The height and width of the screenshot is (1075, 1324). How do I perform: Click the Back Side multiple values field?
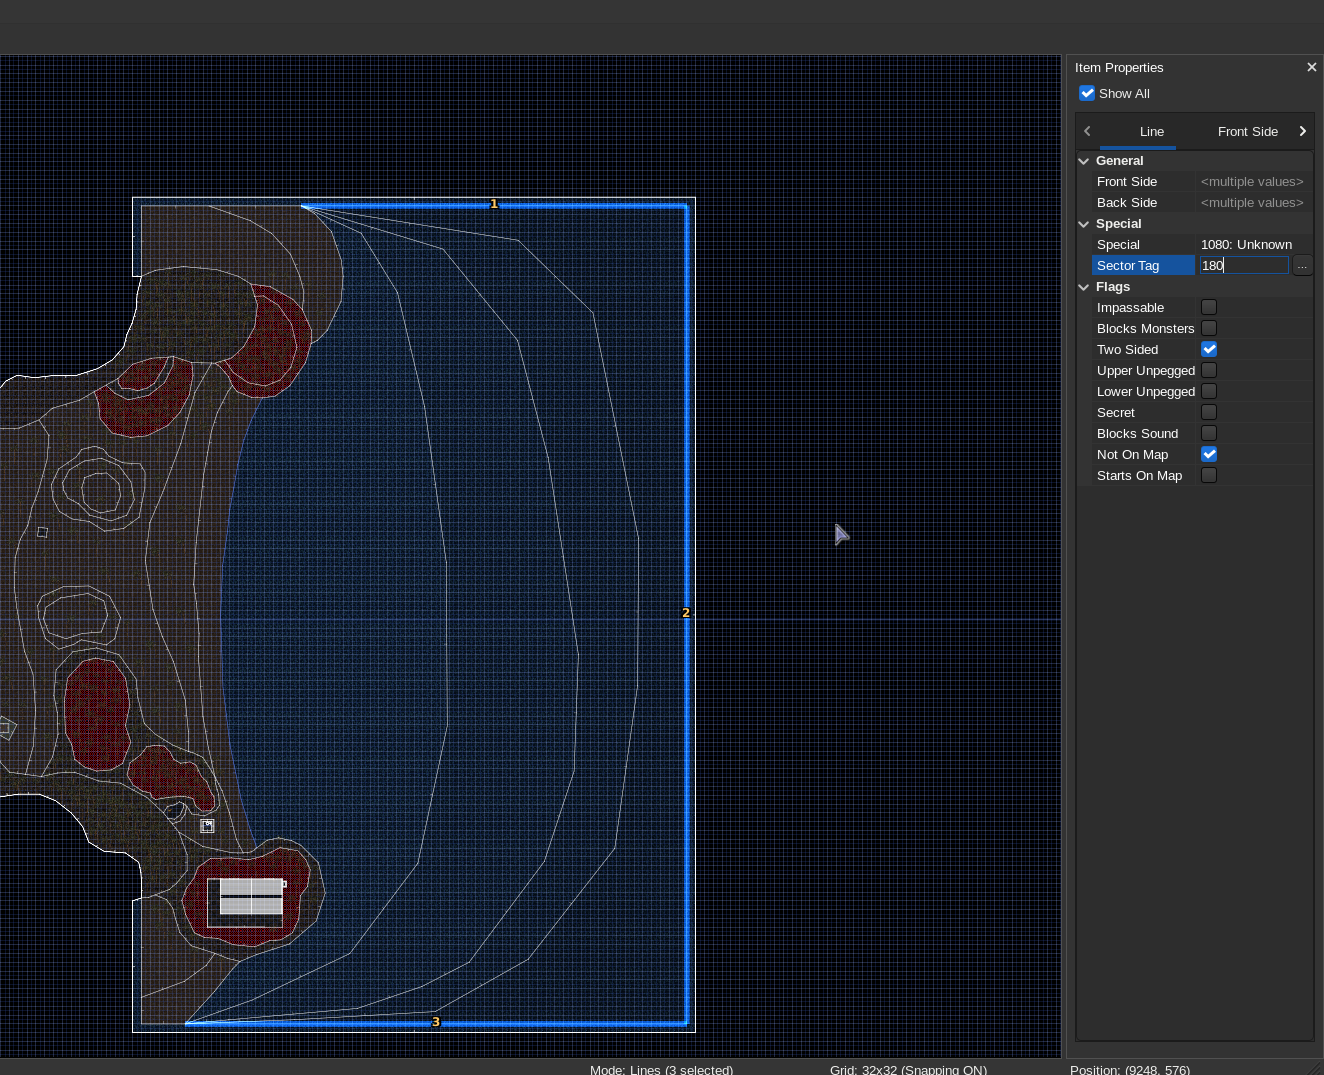tap(1253, 203)
